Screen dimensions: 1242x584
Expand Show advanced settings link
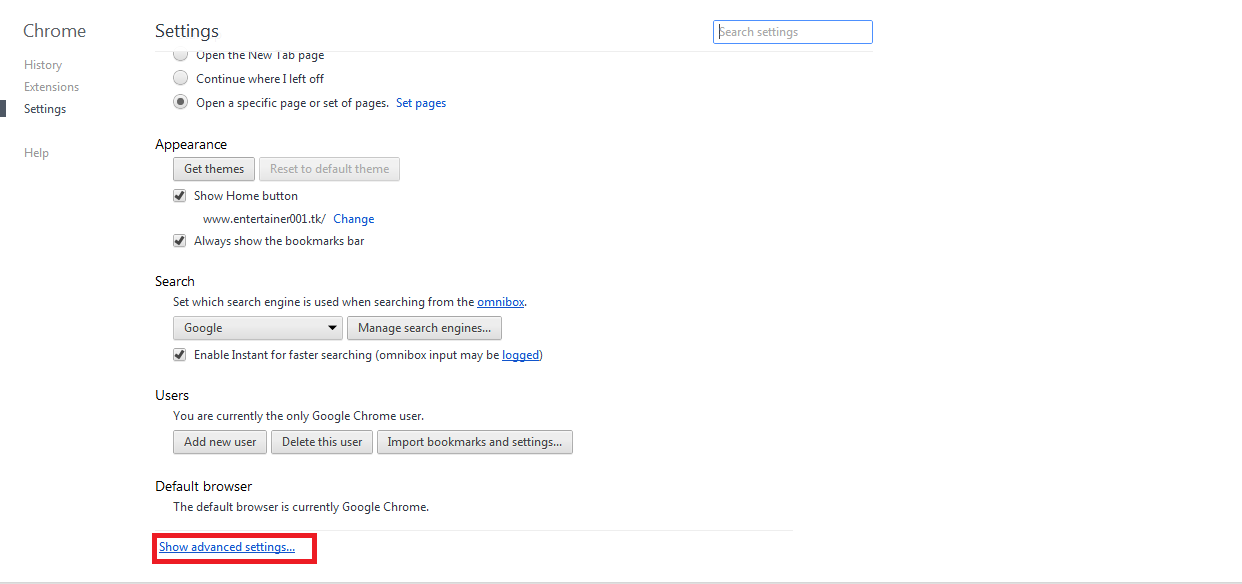(227, 547)
